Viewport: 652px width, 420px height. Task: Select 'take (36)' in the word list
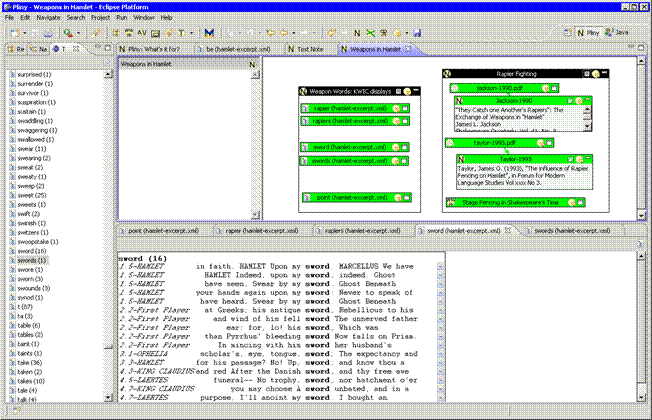[30, 363]
